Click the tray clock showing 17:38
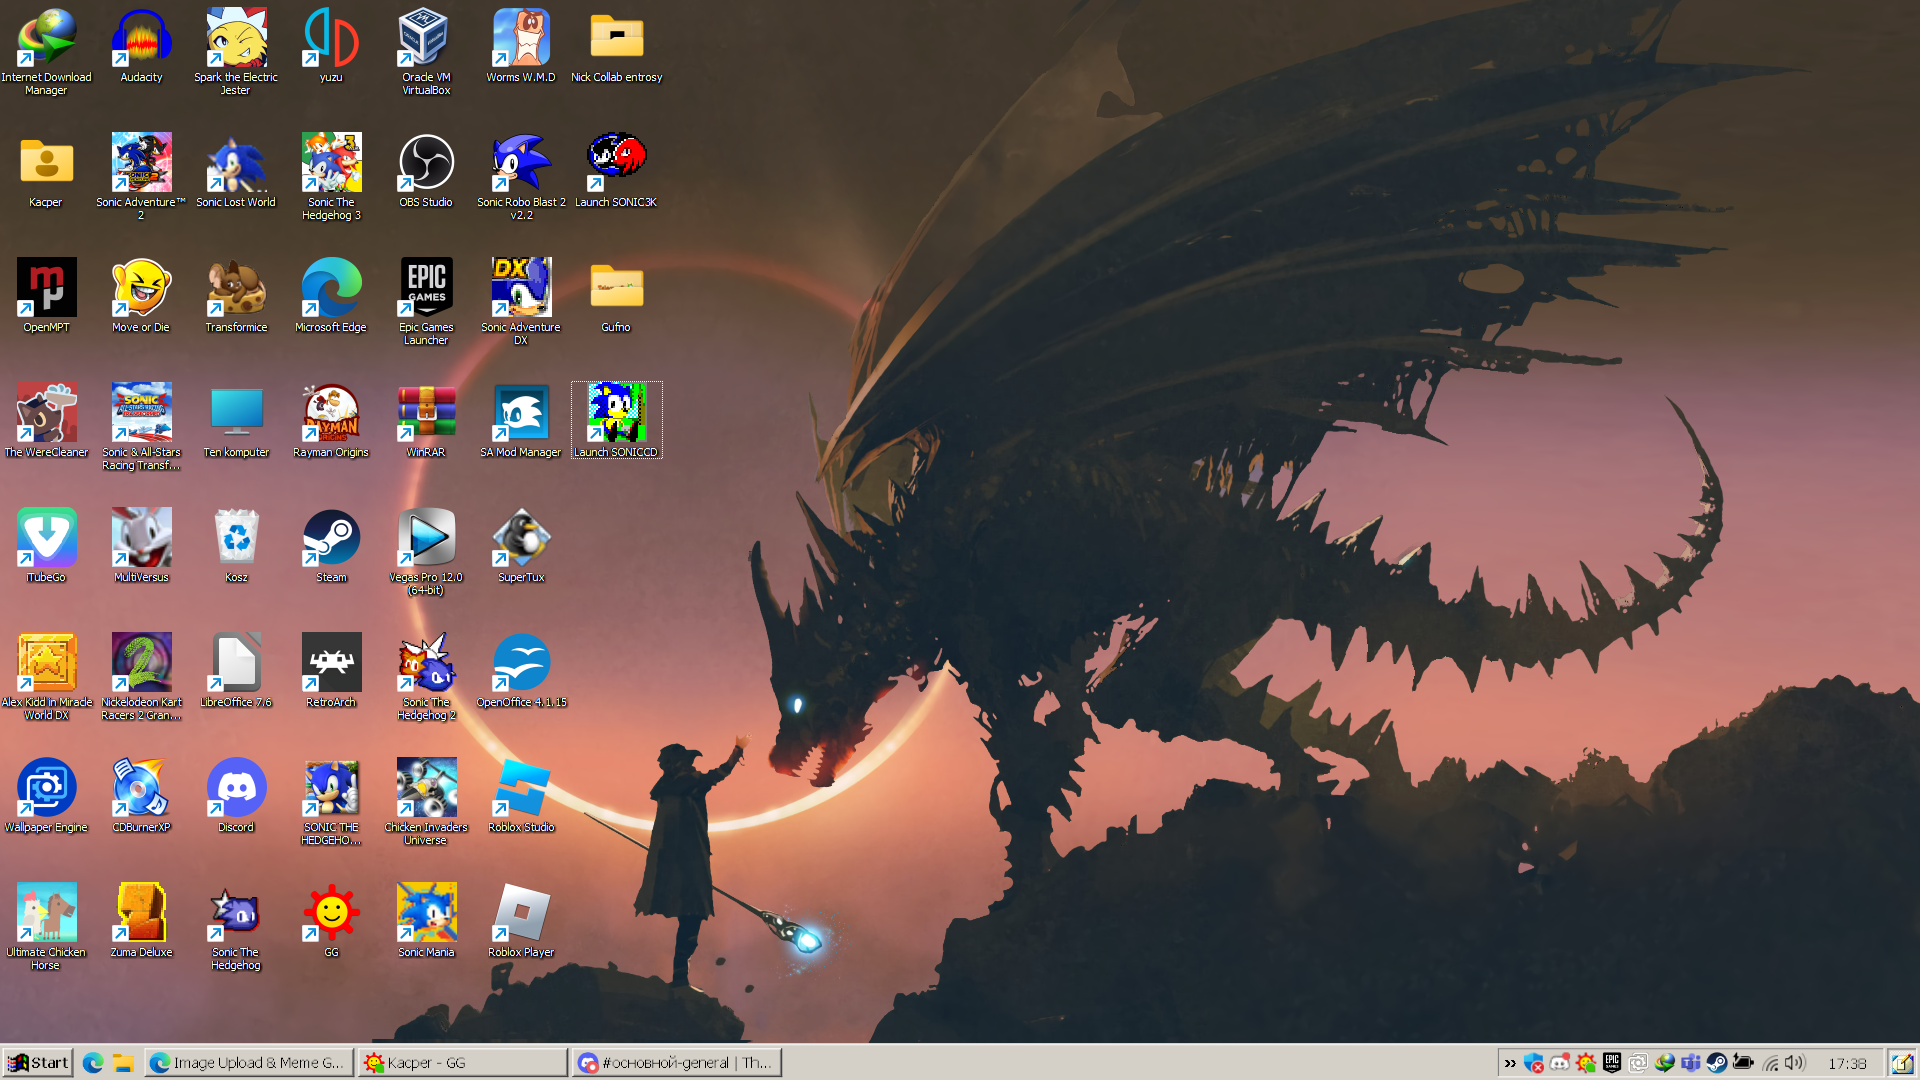Screen dimensions: 1920x1080 coord(1847,1063)
